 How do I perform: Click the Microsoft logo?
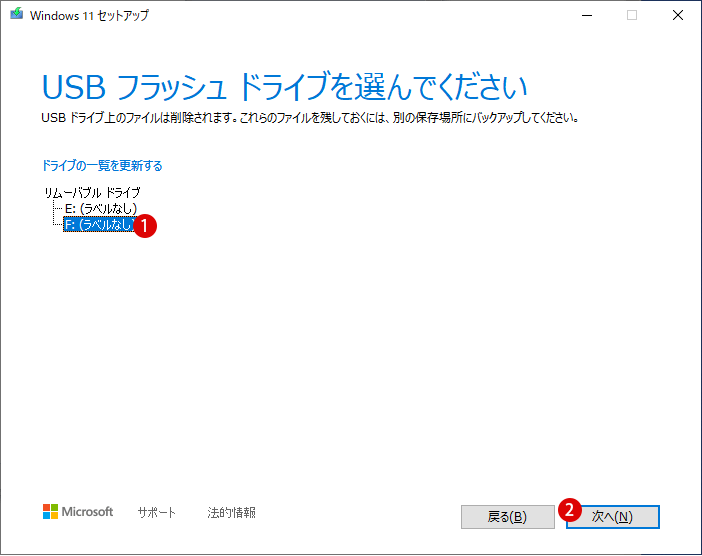78,512
